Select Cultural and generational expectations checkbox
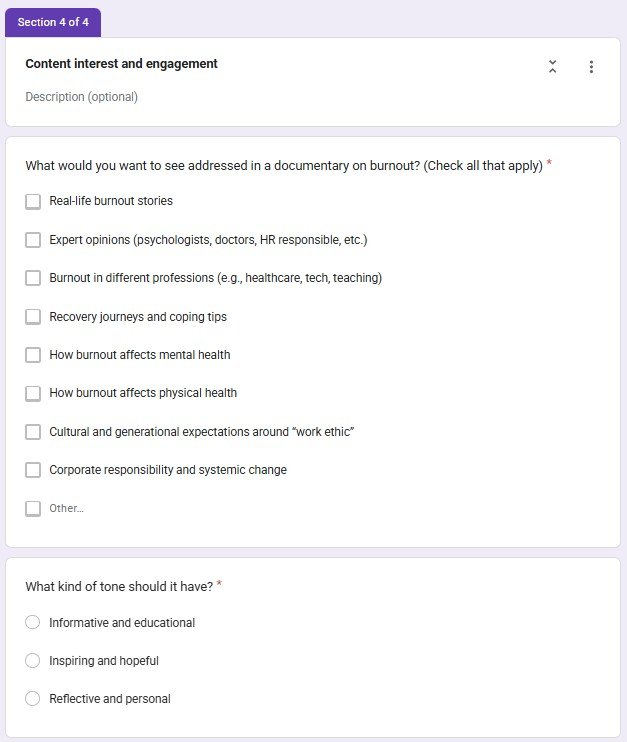 (33, 432)
